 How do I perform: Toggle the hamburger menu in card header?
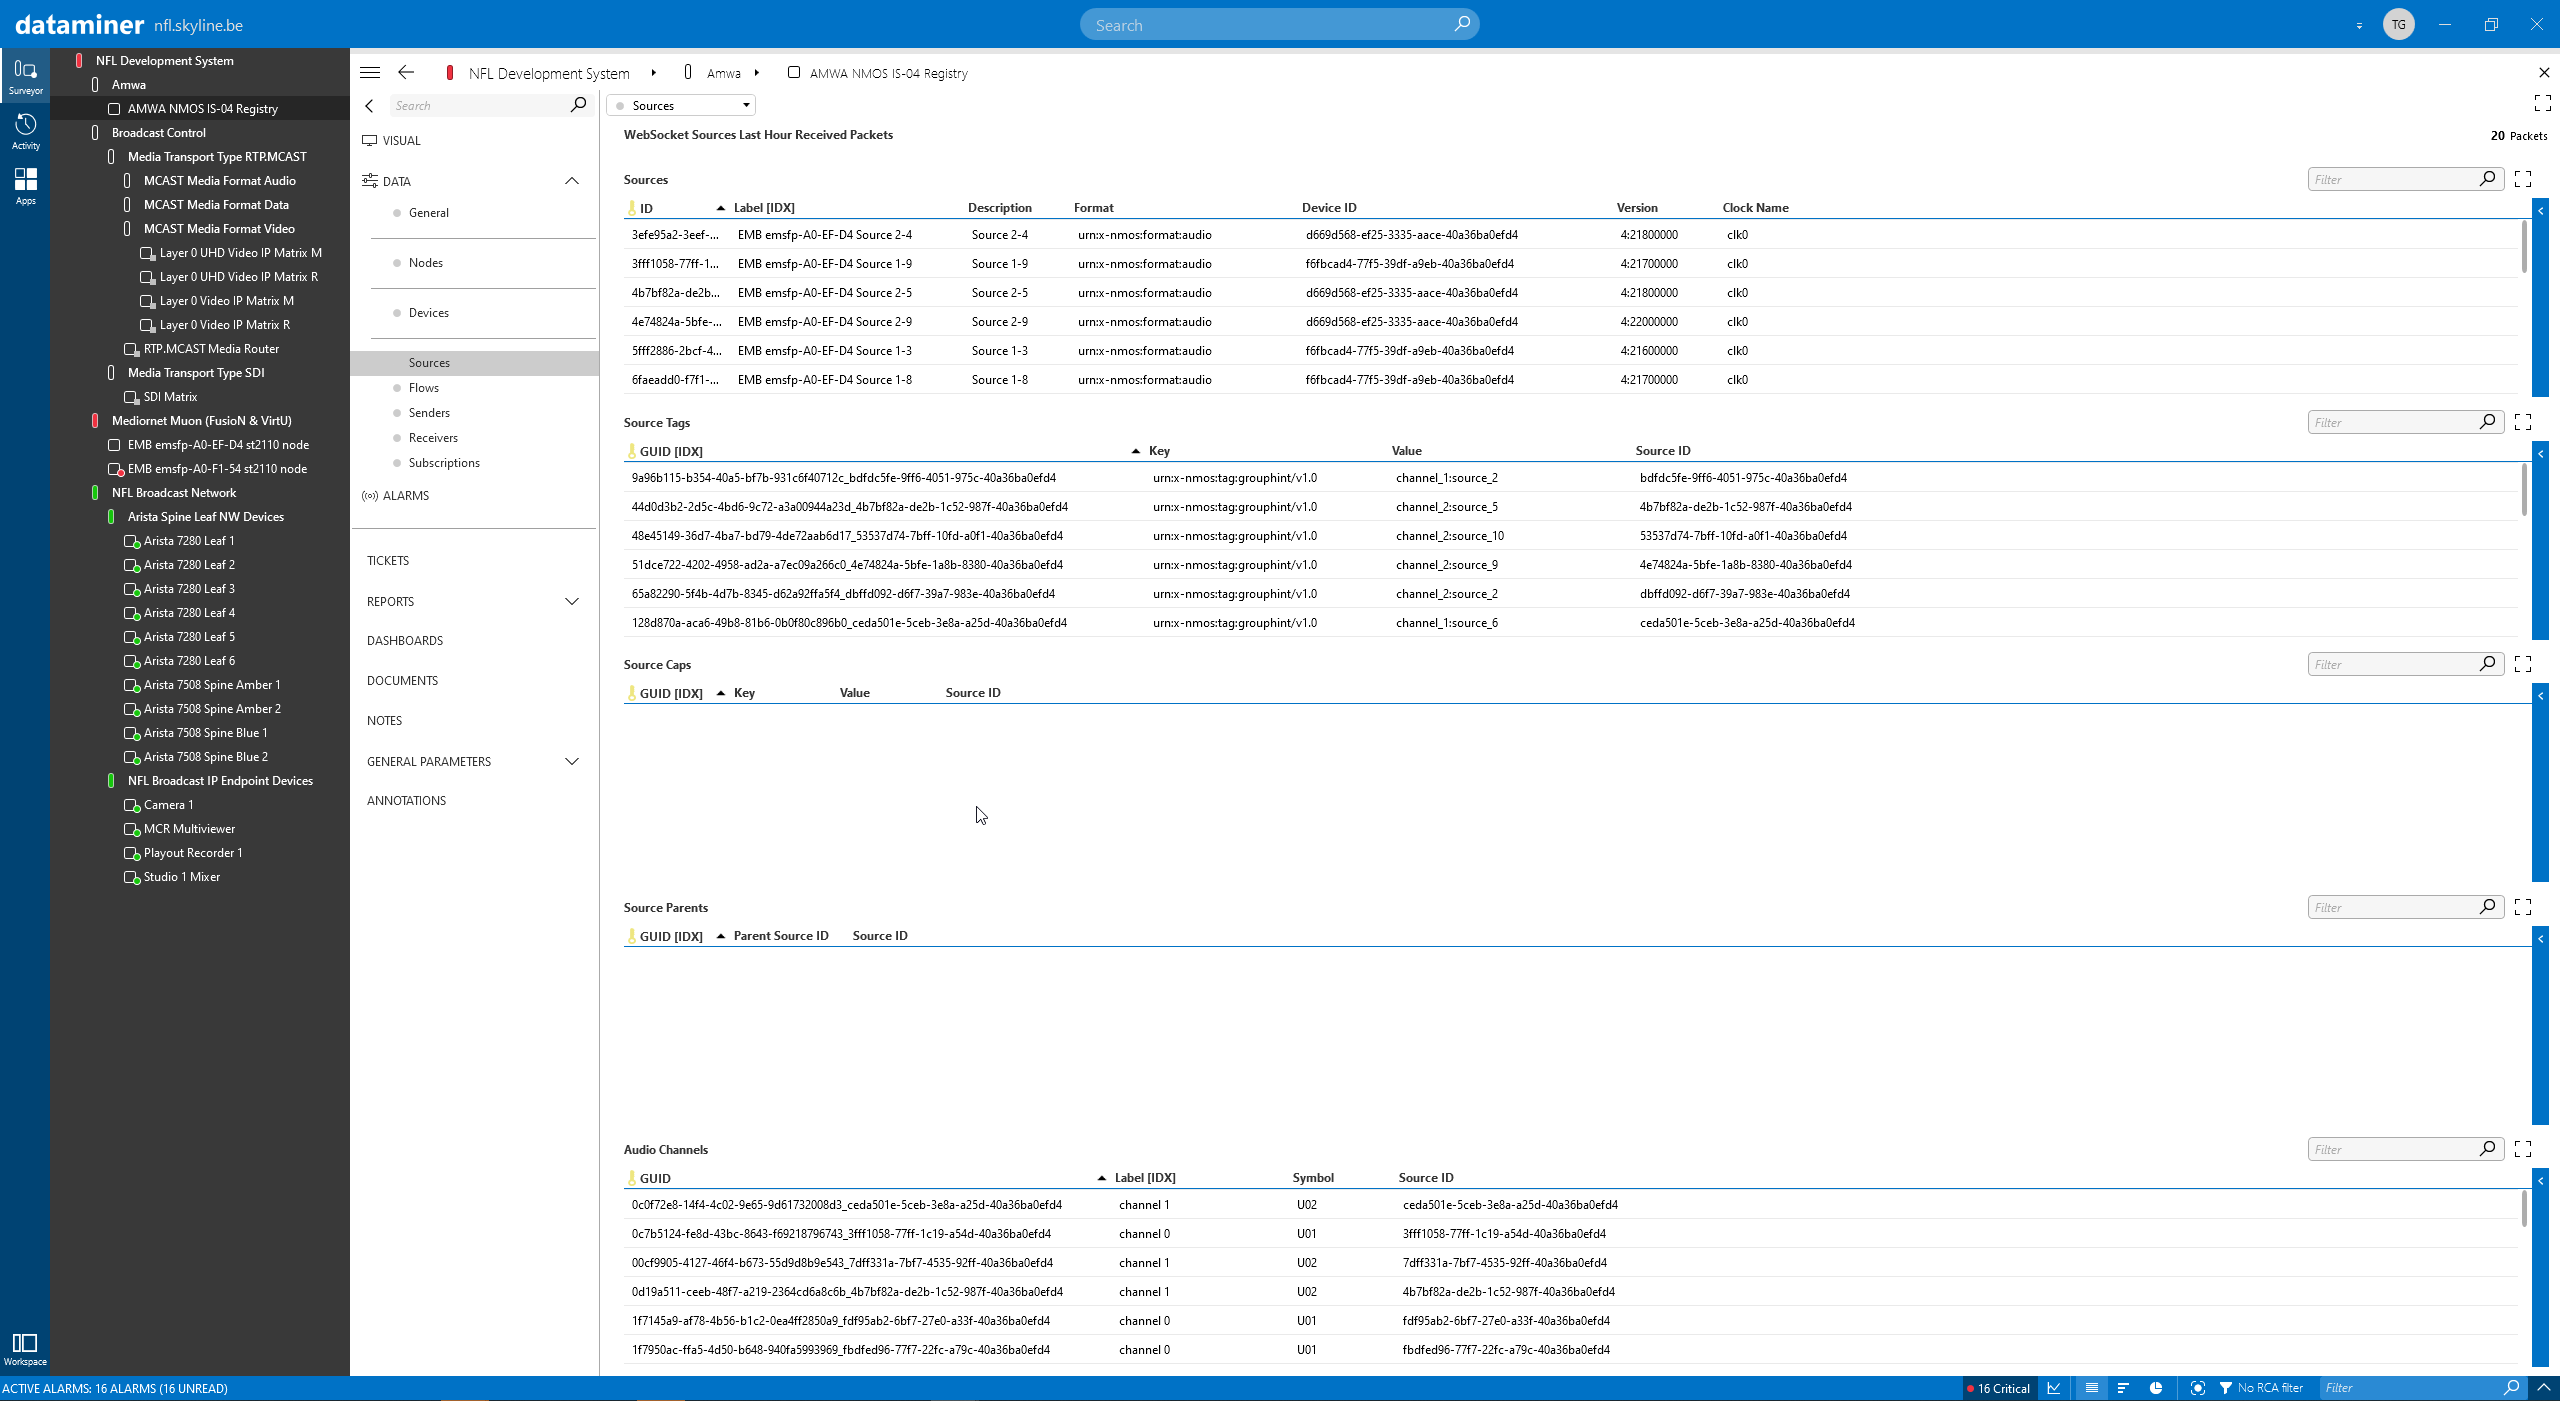[x=370, y=72]
